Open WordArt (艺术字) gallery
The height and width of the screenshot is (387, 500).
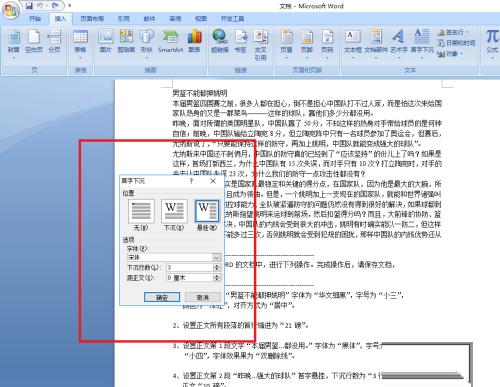[399, 44]
